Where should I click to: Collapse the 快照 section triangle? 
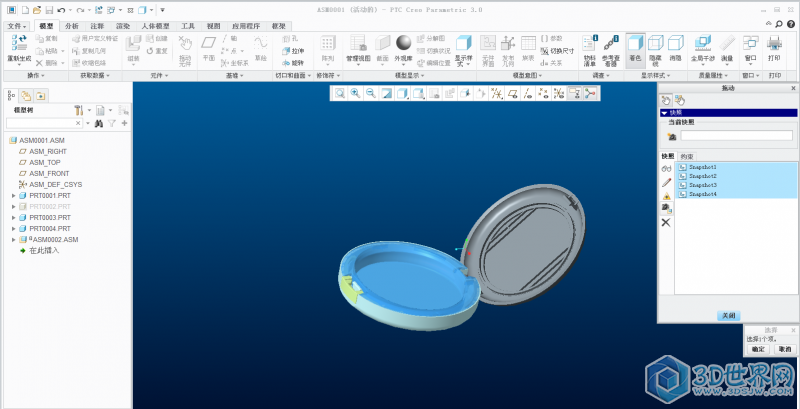pos(664,113)
